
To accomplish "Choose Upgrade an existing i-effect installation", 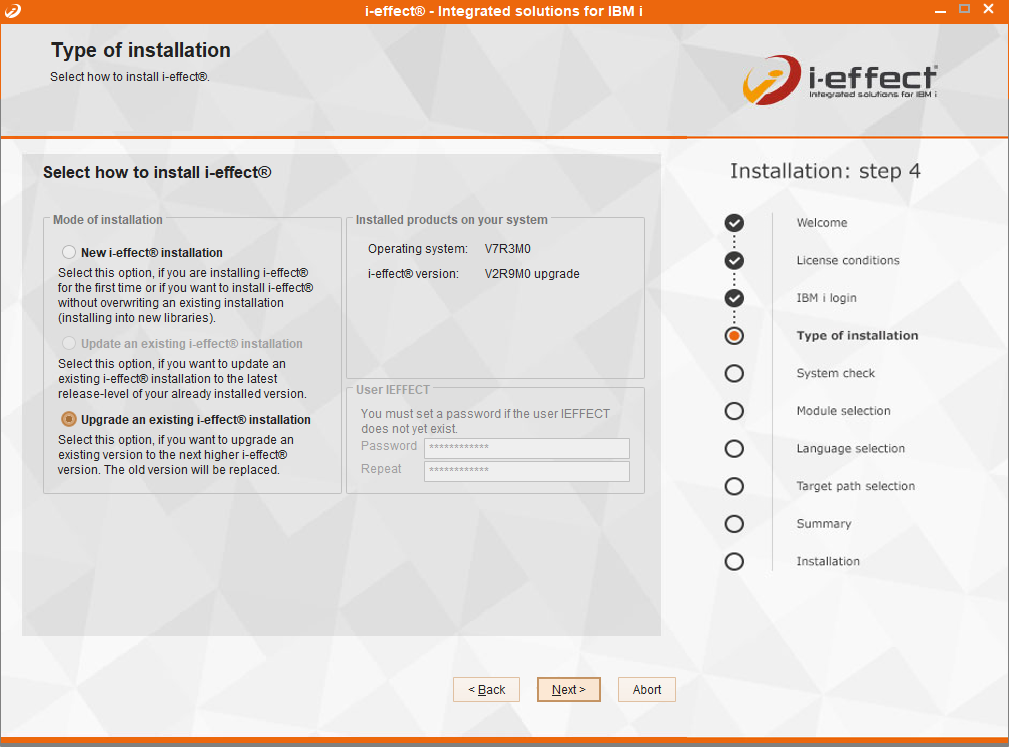I will 69,420.
